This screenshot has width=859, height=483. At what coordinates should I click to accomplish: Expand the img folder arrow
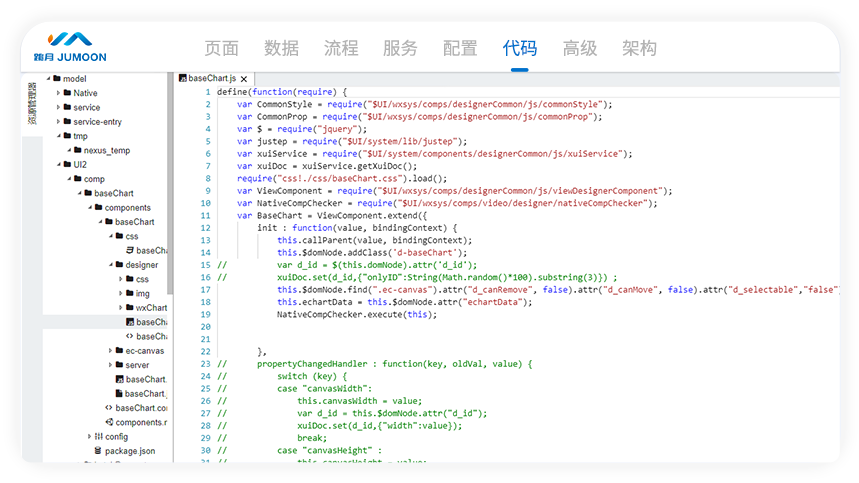tap(121, 293)
